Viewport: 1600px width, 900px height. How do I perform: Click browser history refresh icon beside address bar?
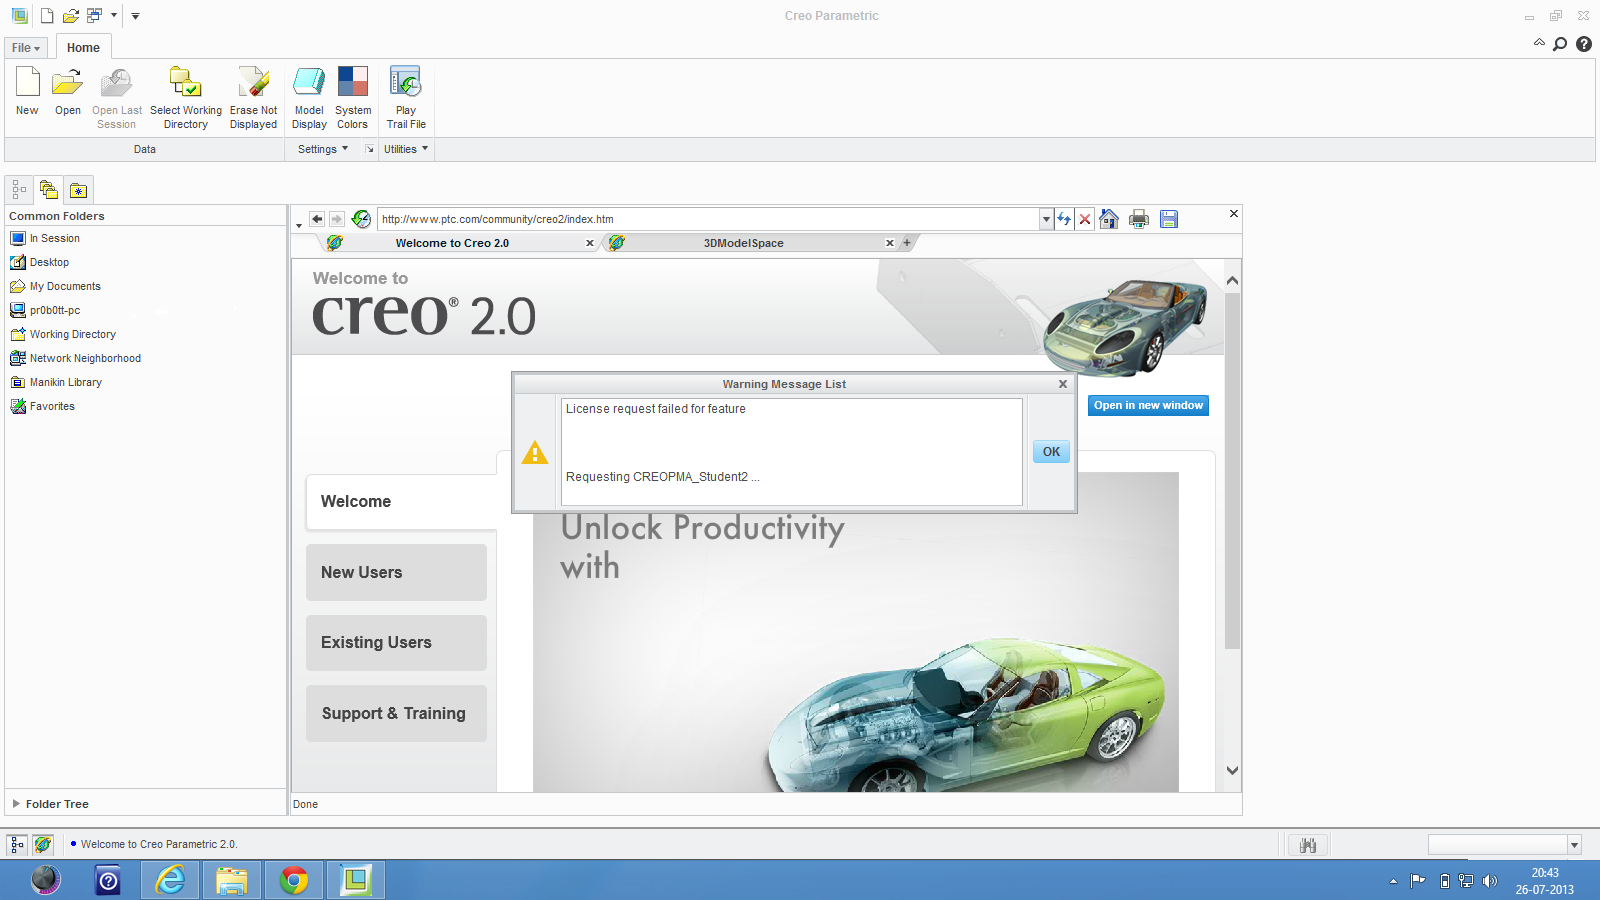[362, 219]
